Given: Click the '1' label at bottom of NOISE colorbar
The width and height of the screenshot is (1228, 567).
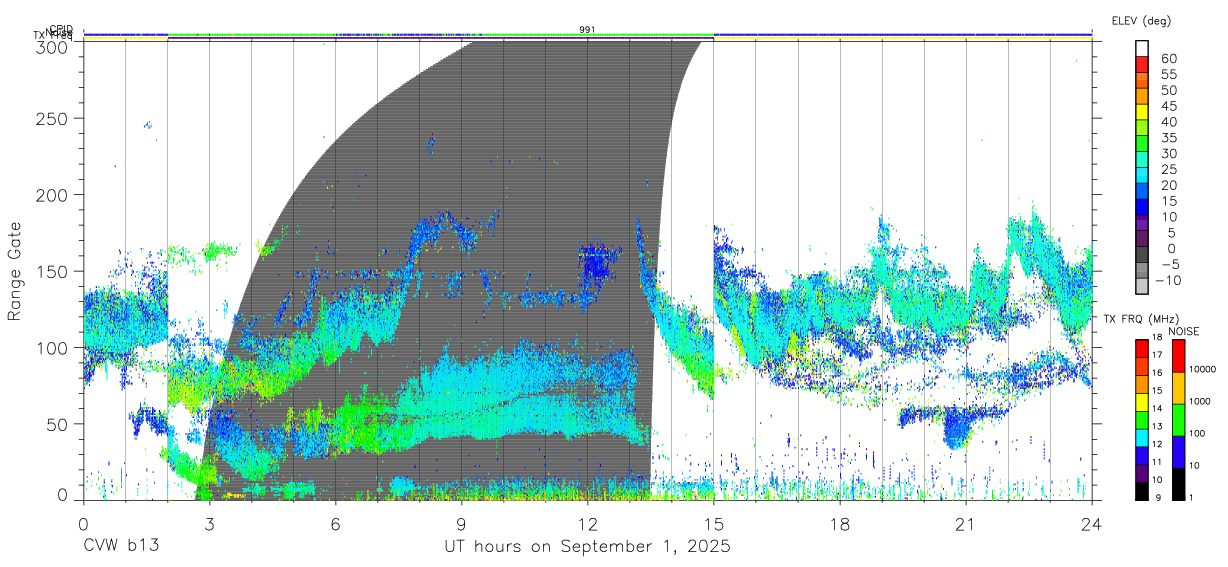Looking at the screenshot, I should [x=1193, y=497].
